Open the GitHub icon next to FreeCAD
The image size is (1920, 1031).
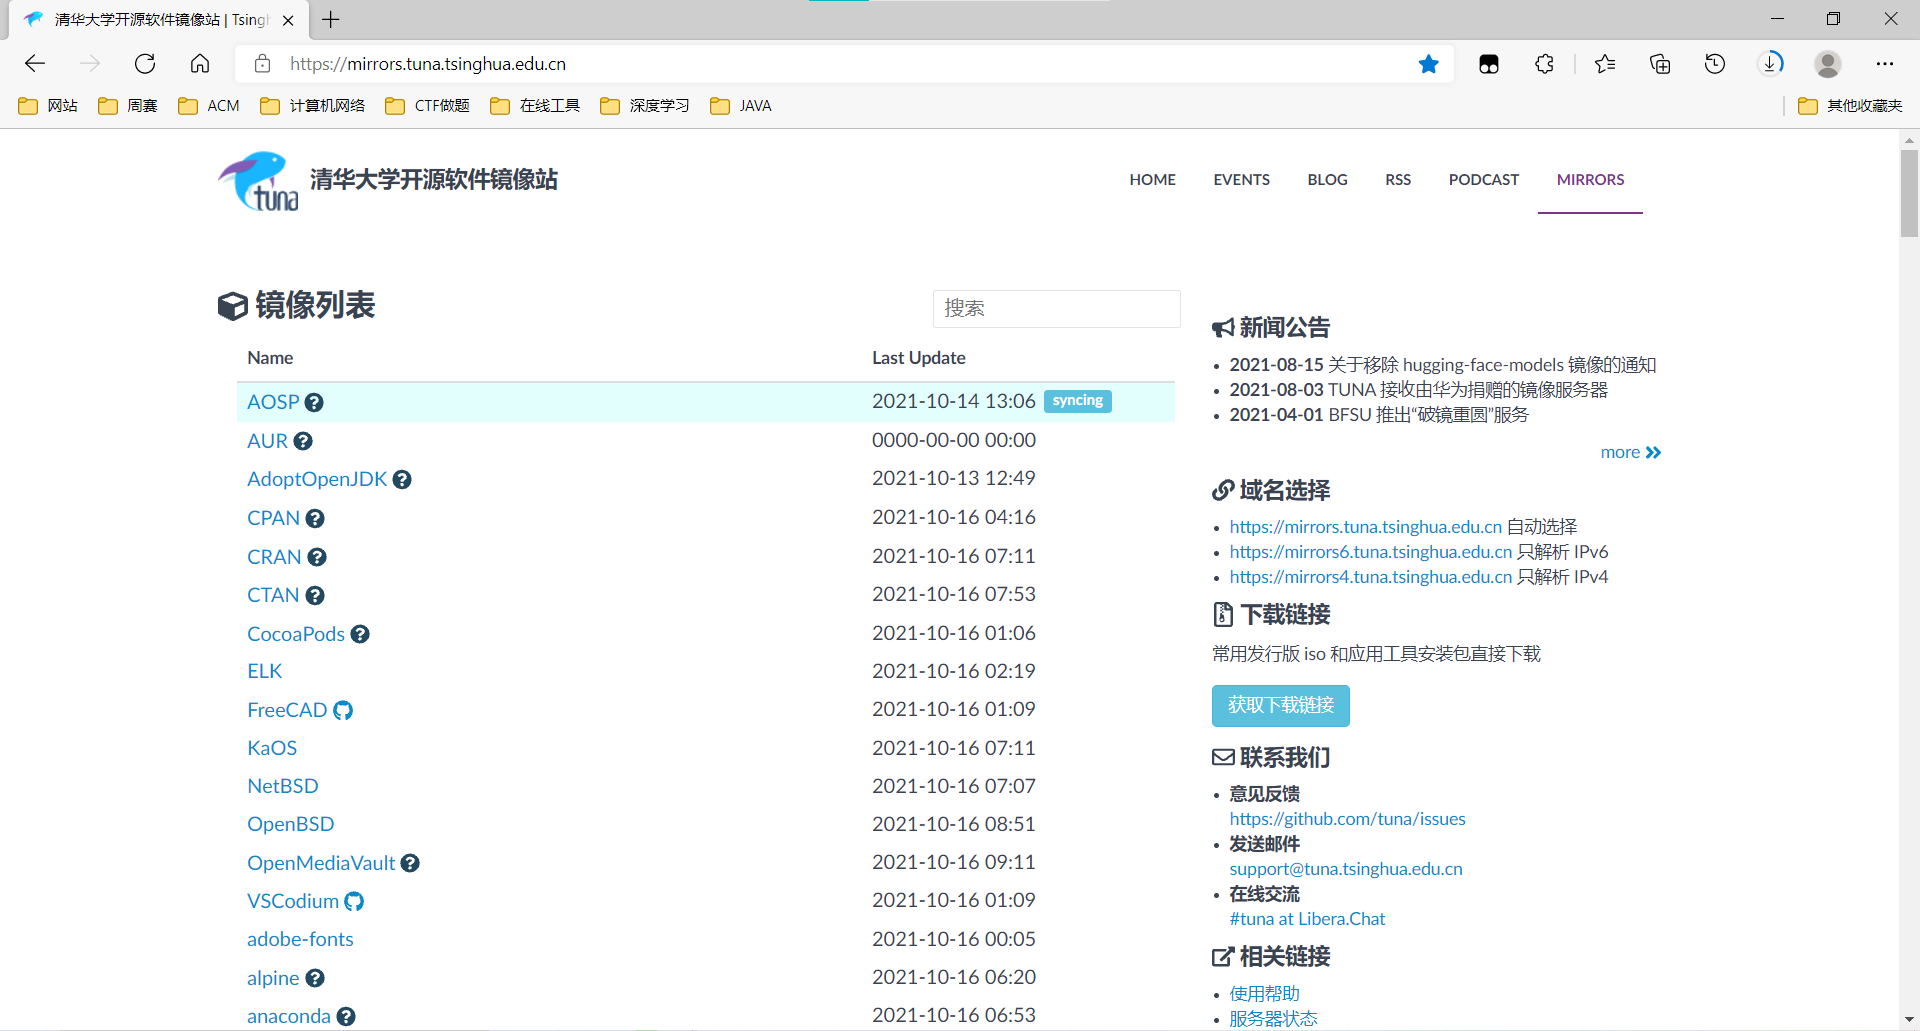click(343, 710)
